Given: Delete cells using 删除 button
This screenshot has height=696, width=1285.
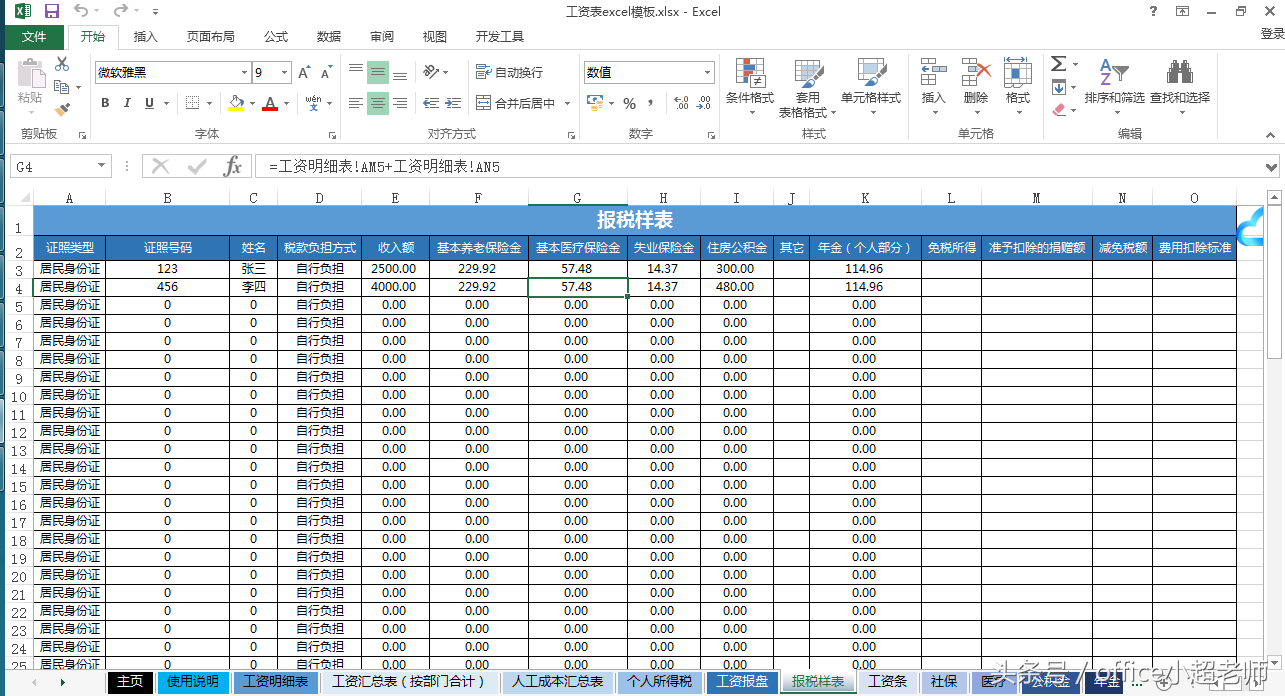Looking at the screenshot, I should (976, 86).
